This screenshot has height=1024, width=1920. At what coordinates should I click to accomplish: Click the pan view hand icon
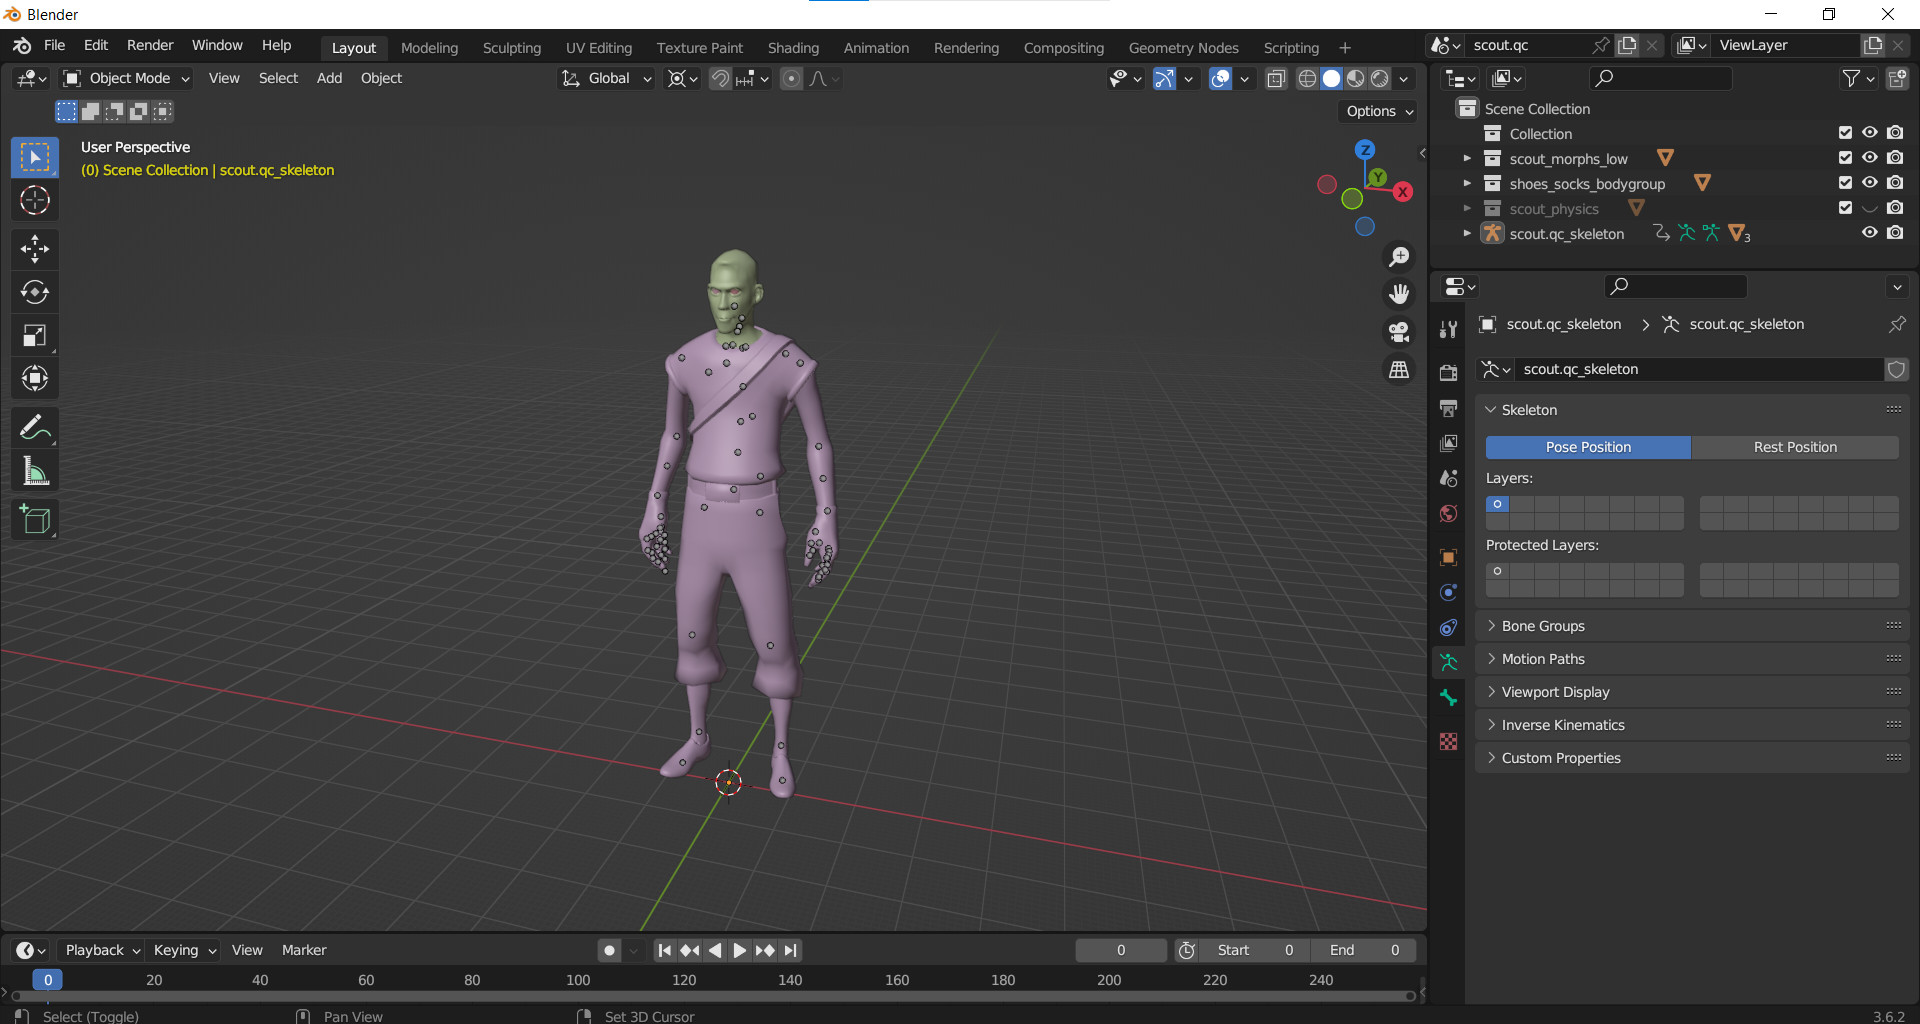(x=1399, y=294)
